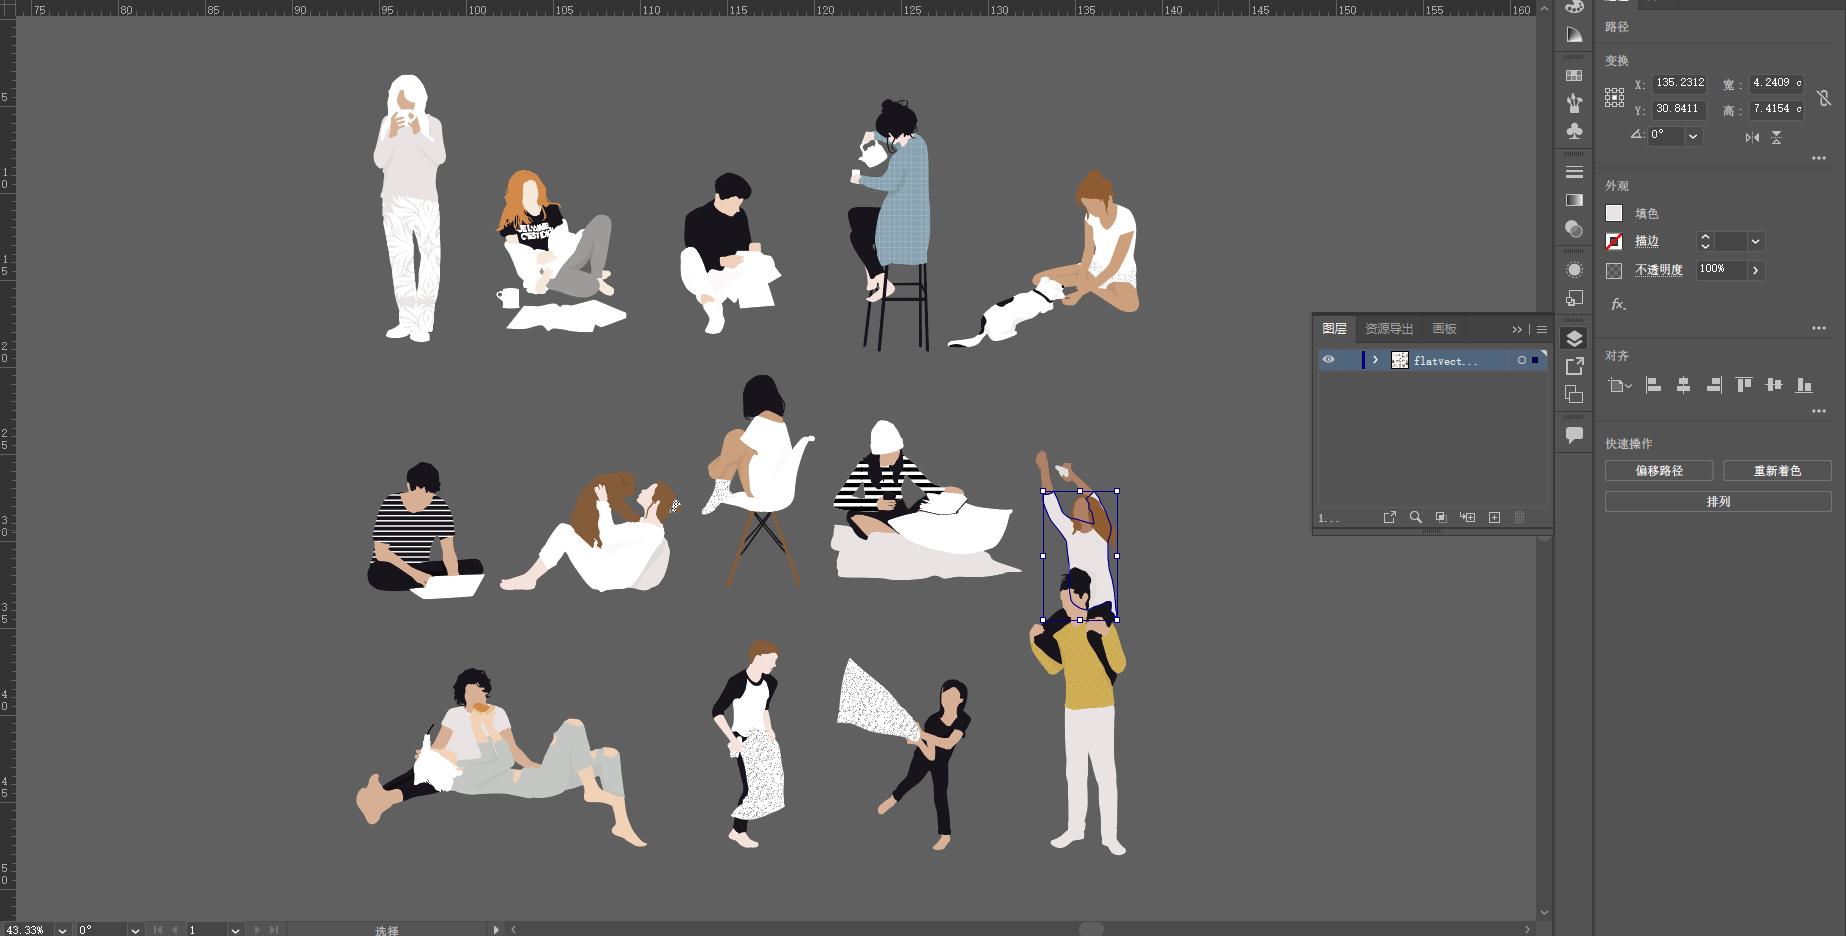This screenshot has height=936, width=1846.
Task: Click the opacity checker icon in Appearance
Action: click(1614, 270)
